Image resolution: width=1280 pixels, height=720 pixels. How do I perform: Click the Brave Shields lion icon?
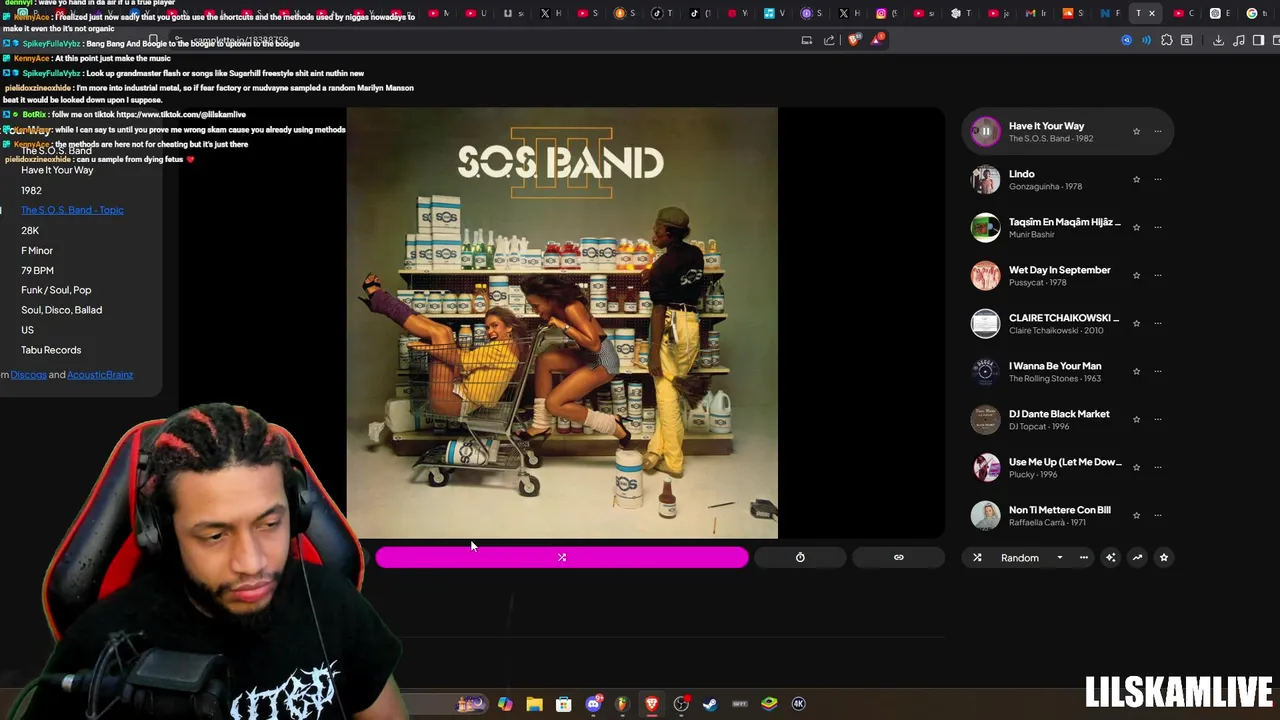pos(853,40)
